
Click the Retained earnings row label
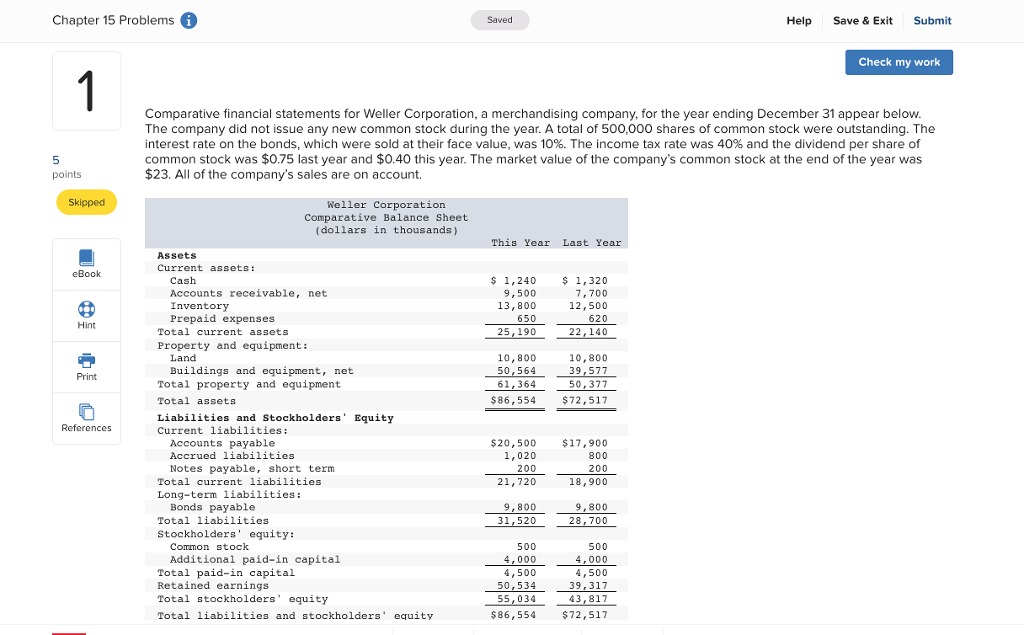click(x=212, y=586)
